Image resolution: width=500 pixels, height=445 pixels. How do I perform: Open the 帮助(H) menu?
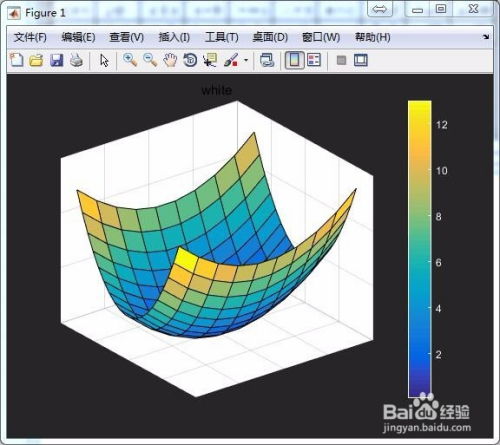373,37
